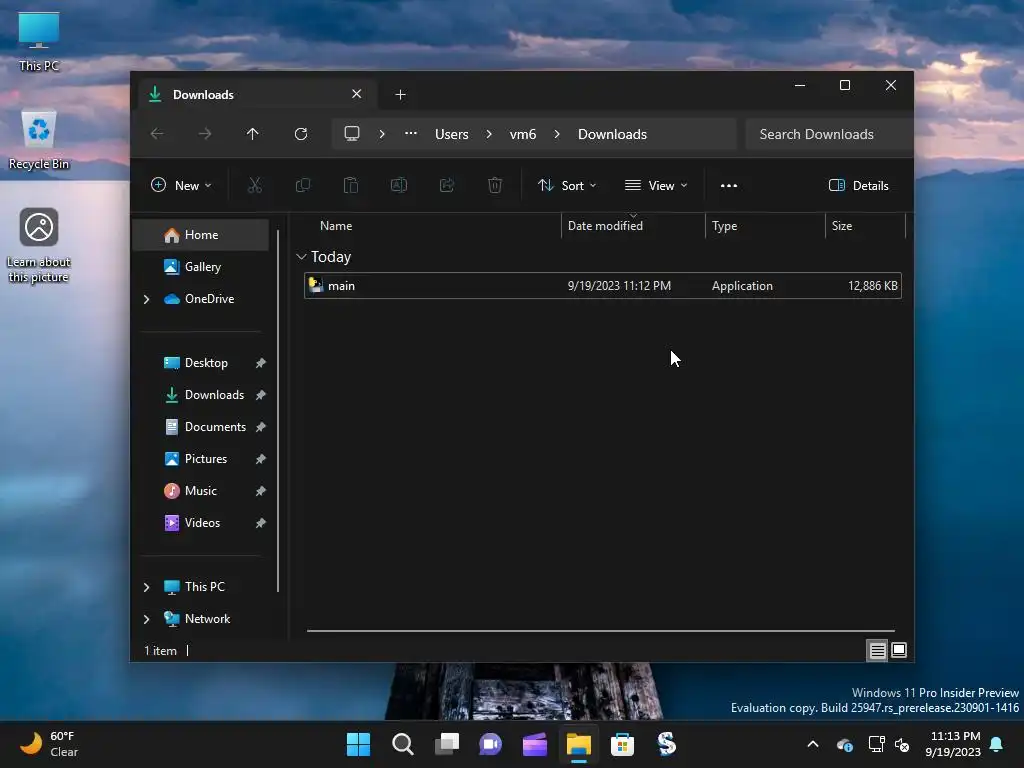The height and width of the screenshot is (768, 1024).
Task: Expand Network in navigation pane
Action: (147, 619)
